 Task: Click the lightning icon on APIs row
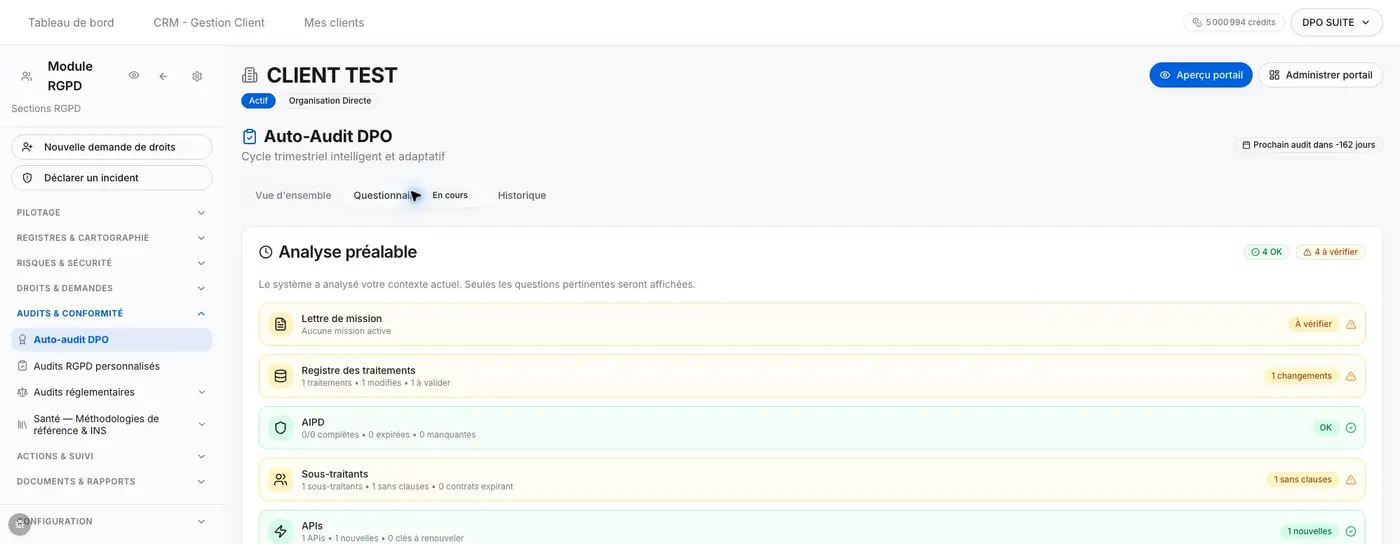tap(281, 531)
